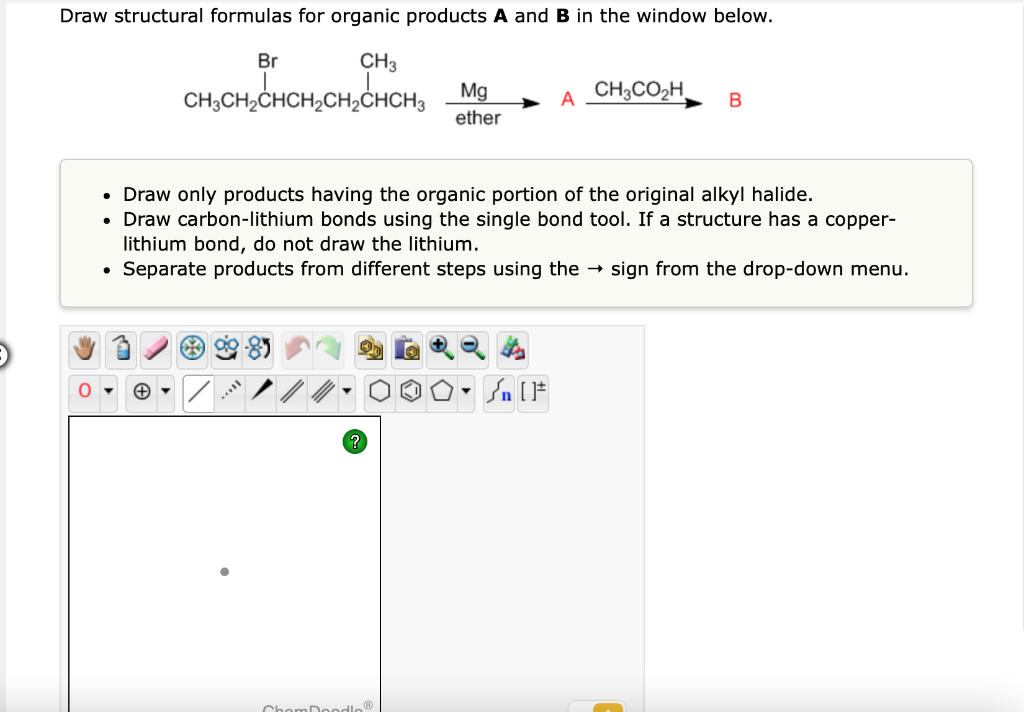The width and height of the screenshot is (1024, 712).
Task: Zoom in on the drawing canvas
Action: point(439,348)
